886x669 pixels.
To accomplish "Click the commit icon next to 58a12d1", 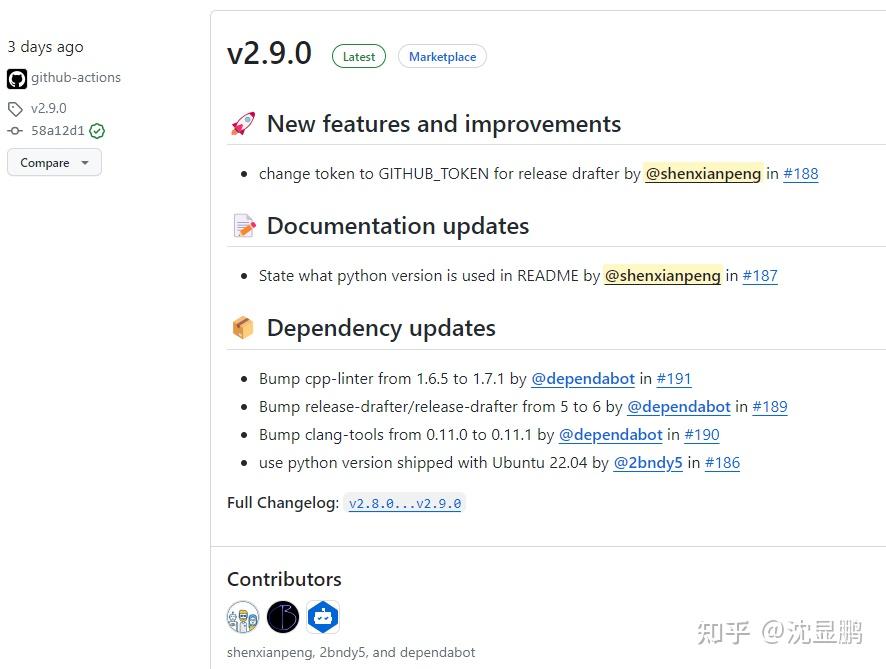I will coord(15,130).
